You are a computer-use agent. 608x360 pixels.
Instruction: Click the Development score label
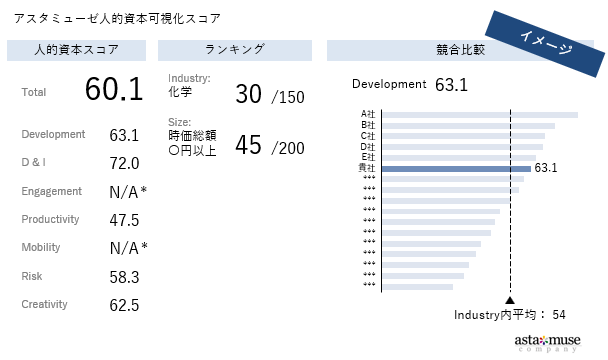(x=53, y=134)
